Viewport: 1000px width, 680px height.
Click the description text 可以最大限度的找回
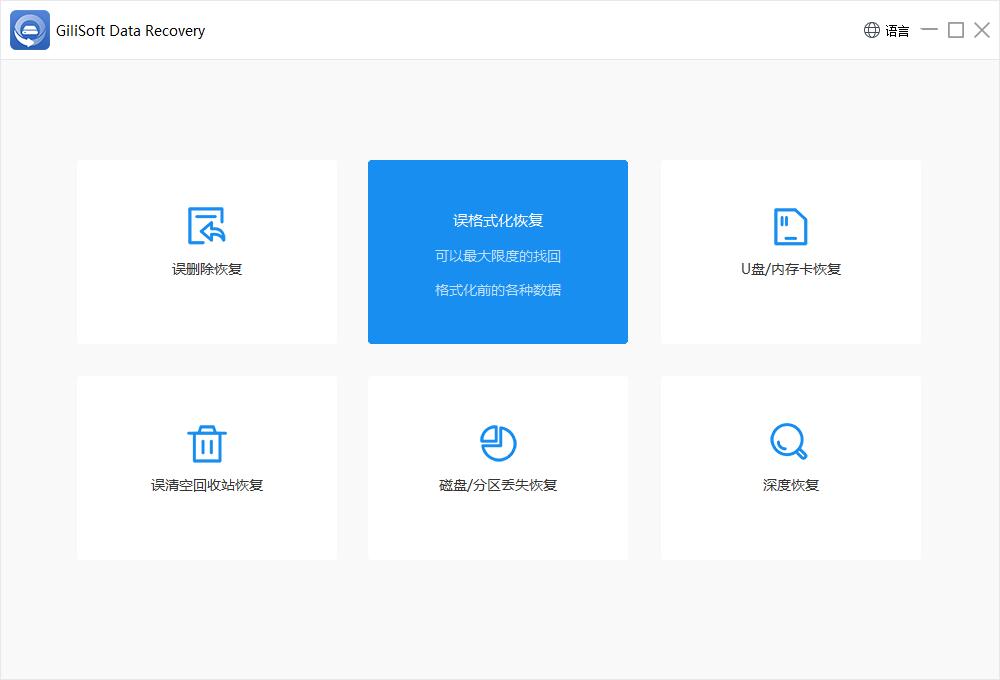[x=498, y=256]
